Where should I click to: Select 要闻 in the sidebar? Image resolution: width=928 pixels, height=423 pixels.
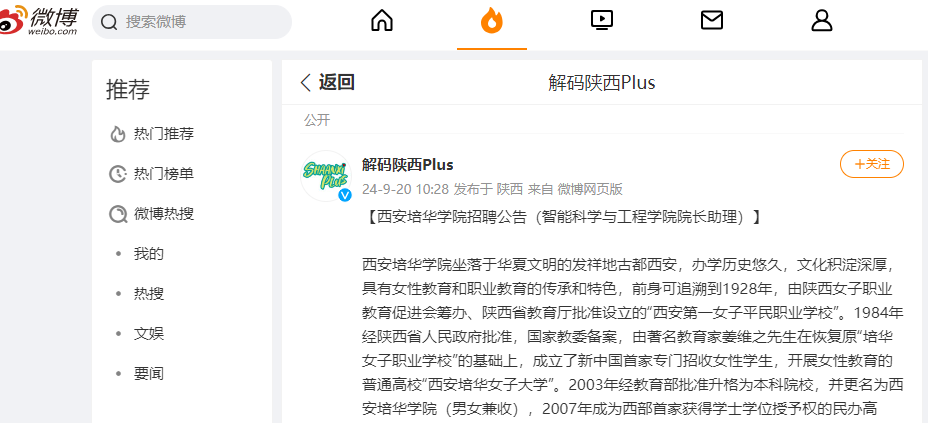149,373
